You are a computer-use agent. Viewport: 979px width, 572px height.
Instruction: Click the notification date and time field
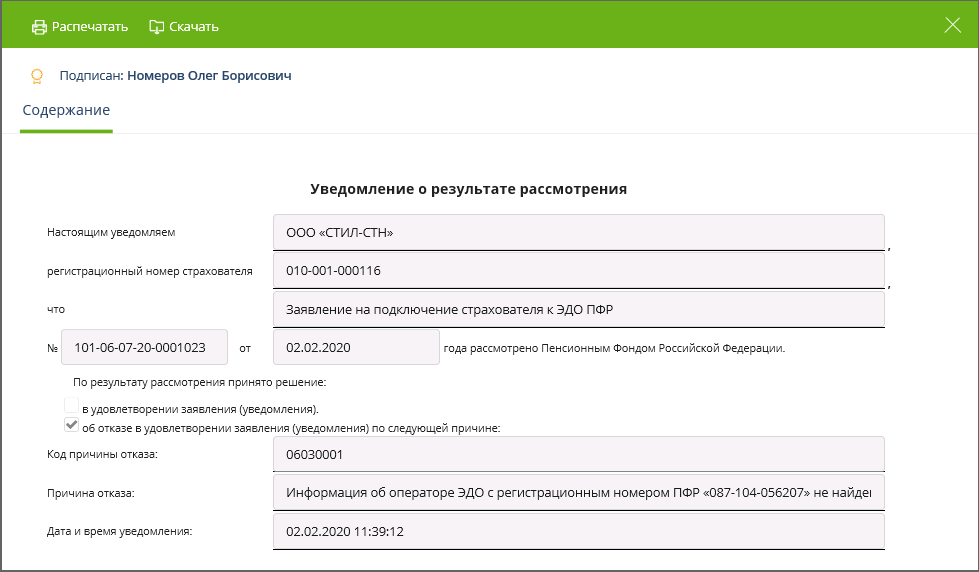(x=578, y=531)
